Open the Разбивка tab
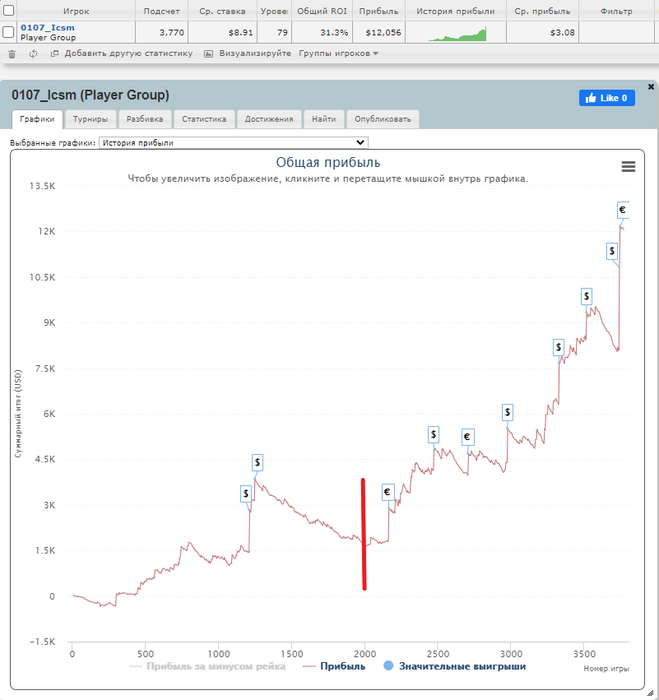The width and height of the screenshot is (659, 700). [x=145, y=119]
